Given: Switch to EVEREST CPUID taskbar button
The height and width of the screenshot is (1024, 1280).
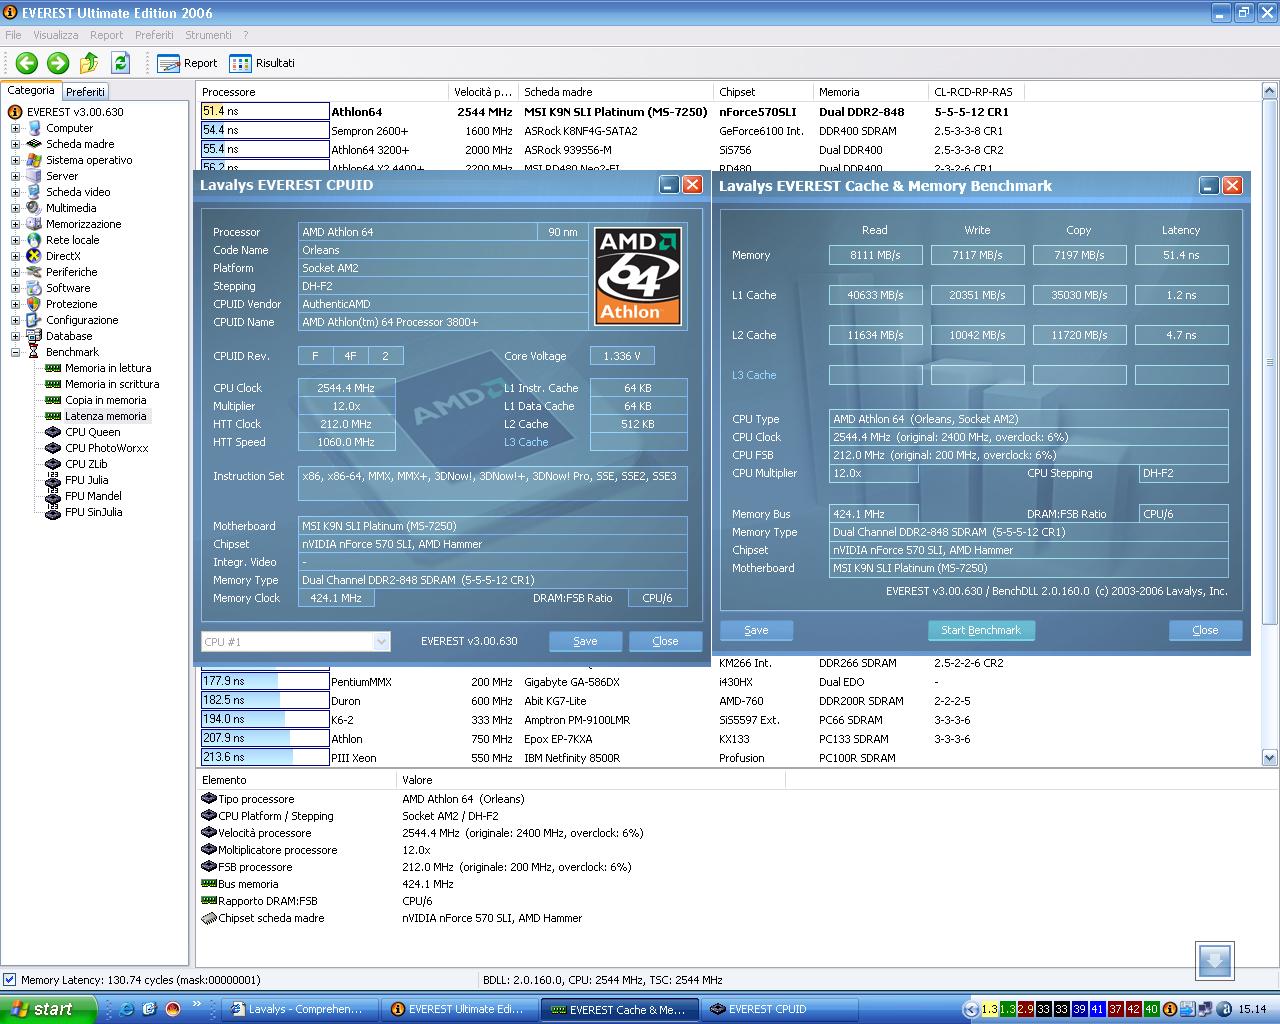Looking at the screenshot, I should click(x=781, y=1009).
